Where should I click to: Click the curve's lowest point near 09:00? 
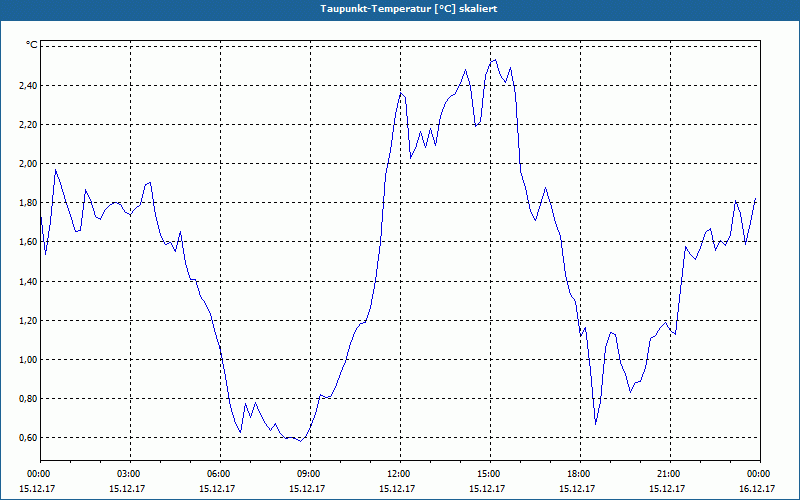coord(301,441)
